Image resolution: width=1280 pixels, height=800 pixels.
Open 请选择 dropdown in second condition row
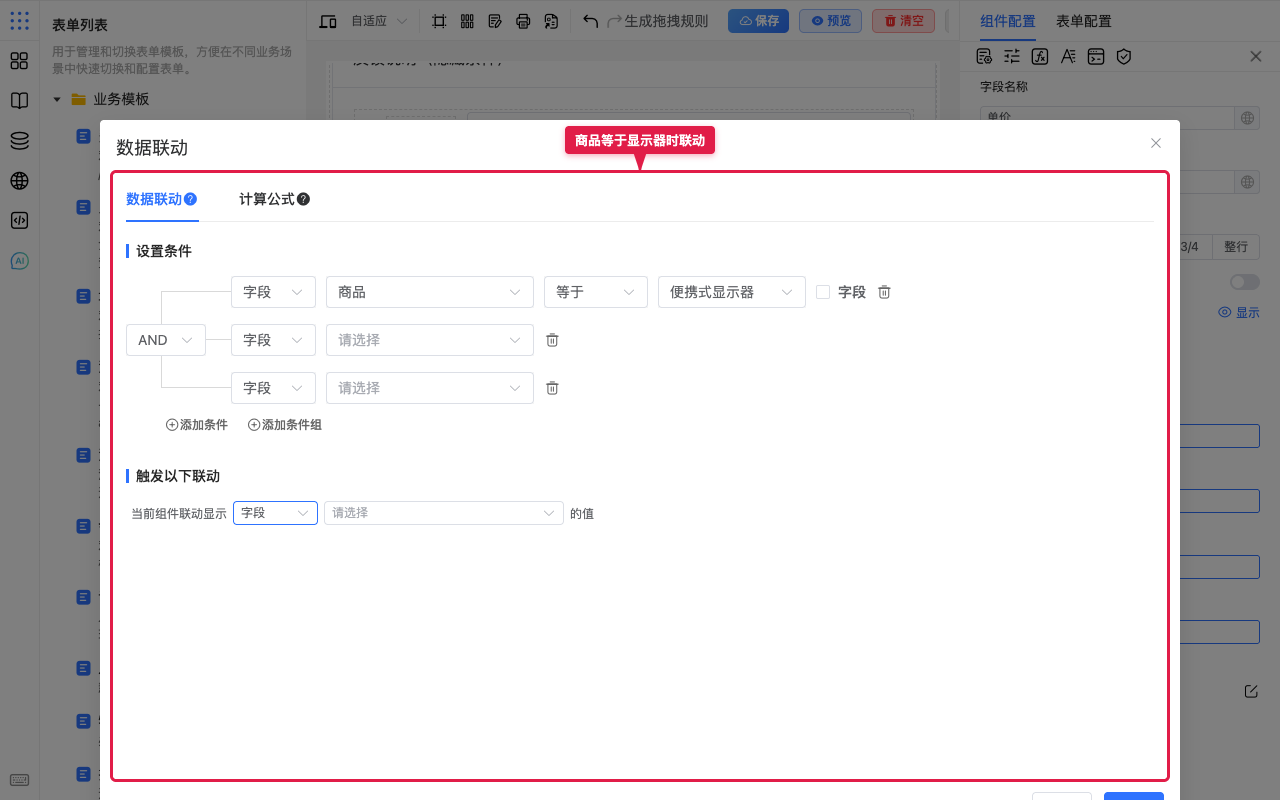click(430, 340)
